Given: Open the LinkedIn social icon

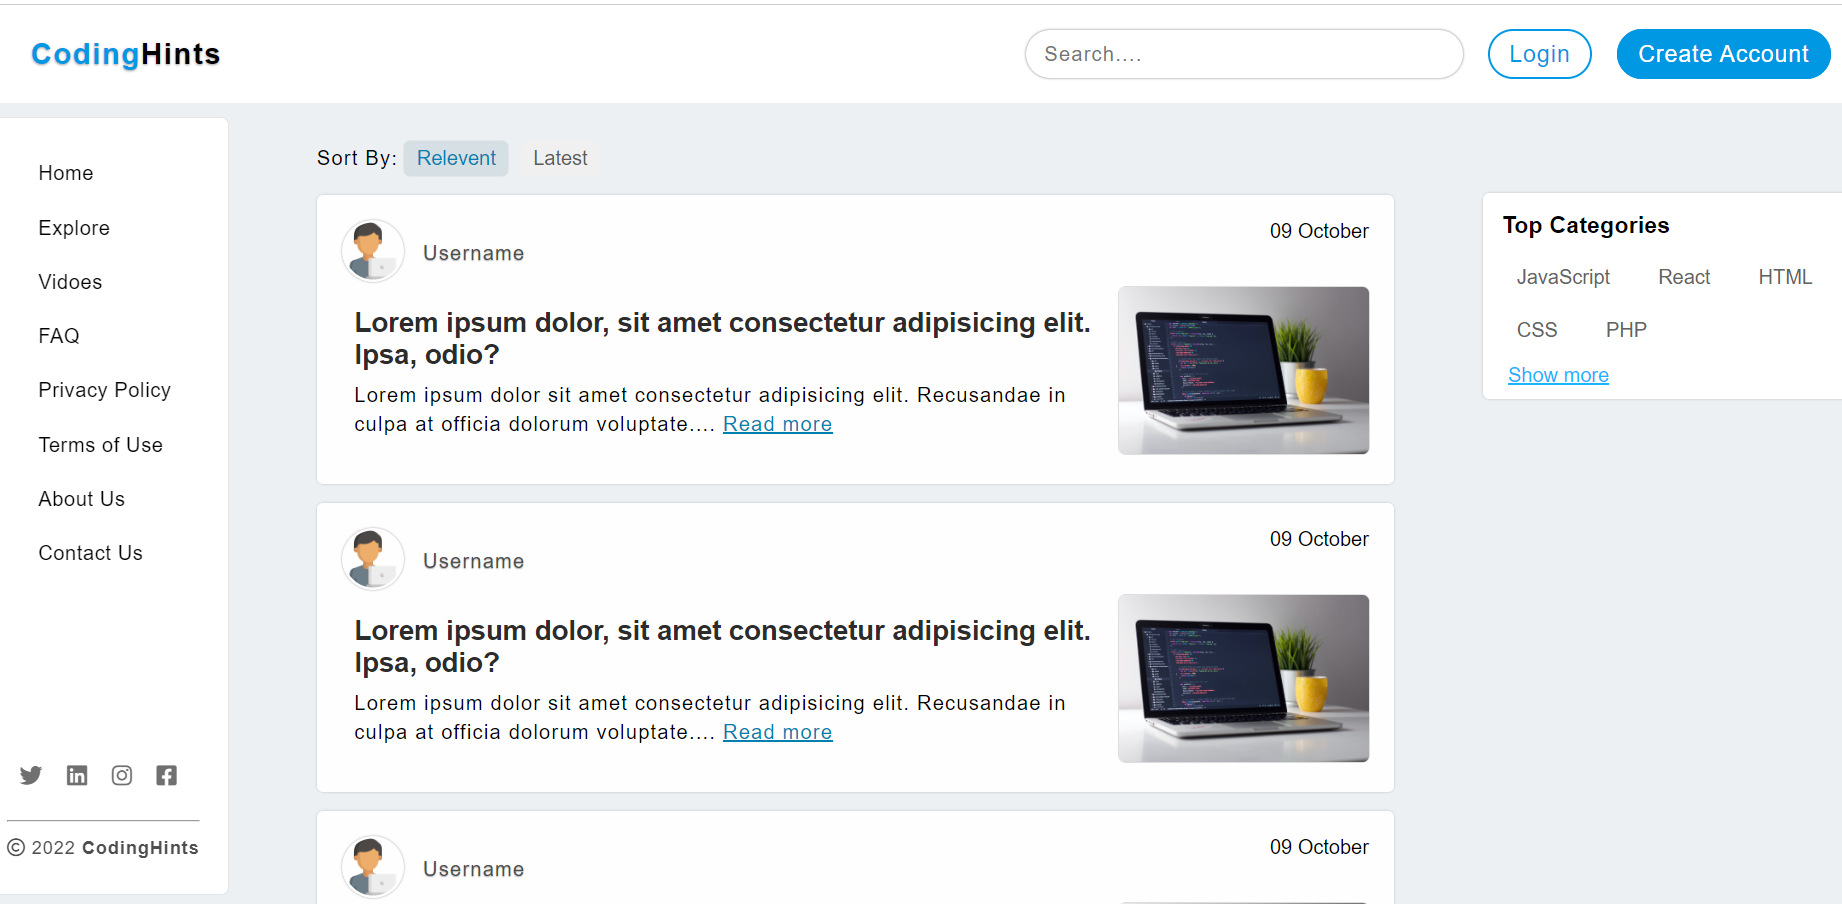Looking at the screenshot, I should 77,775.
